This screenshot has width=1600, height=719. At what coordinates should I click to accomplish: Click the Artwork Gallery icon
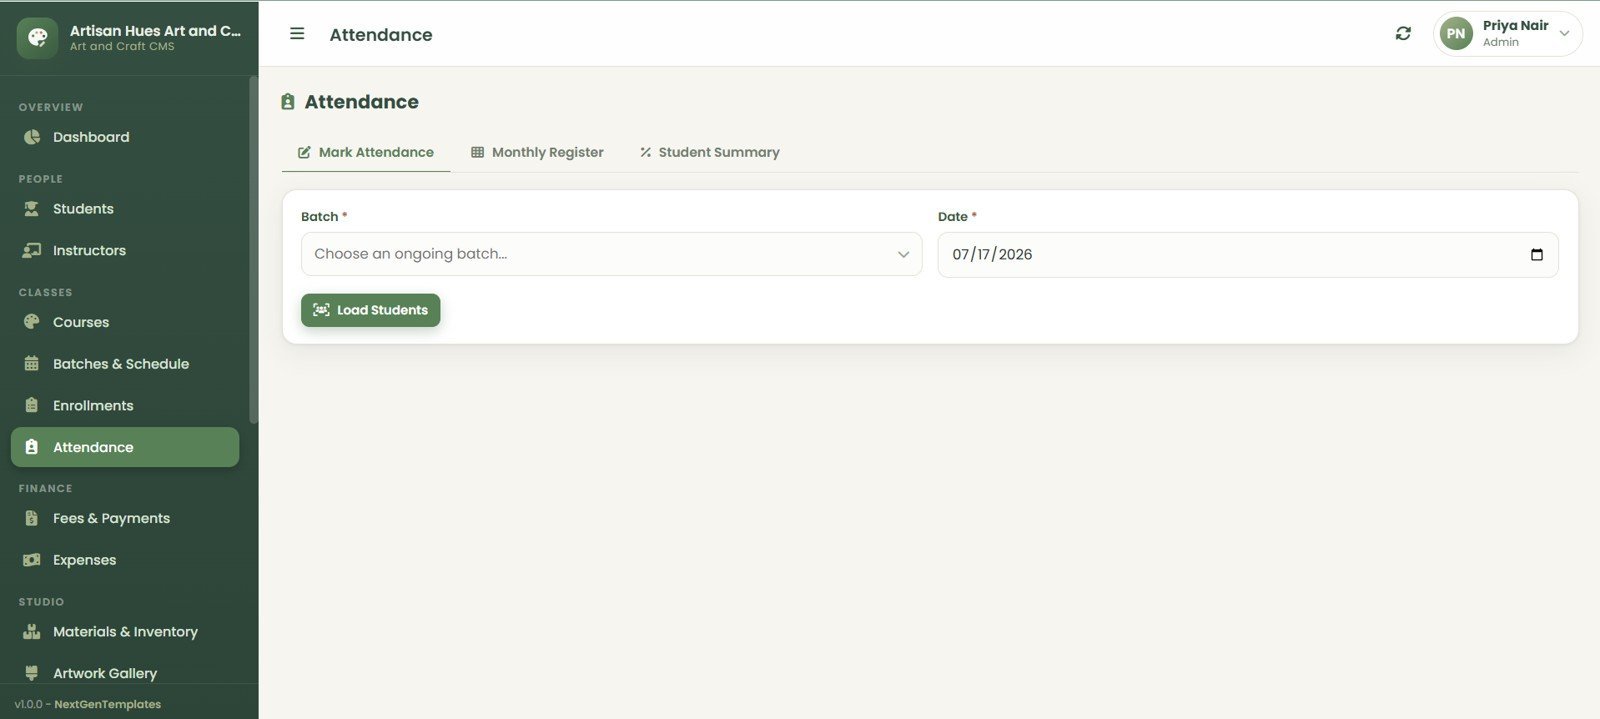point(32,673)
